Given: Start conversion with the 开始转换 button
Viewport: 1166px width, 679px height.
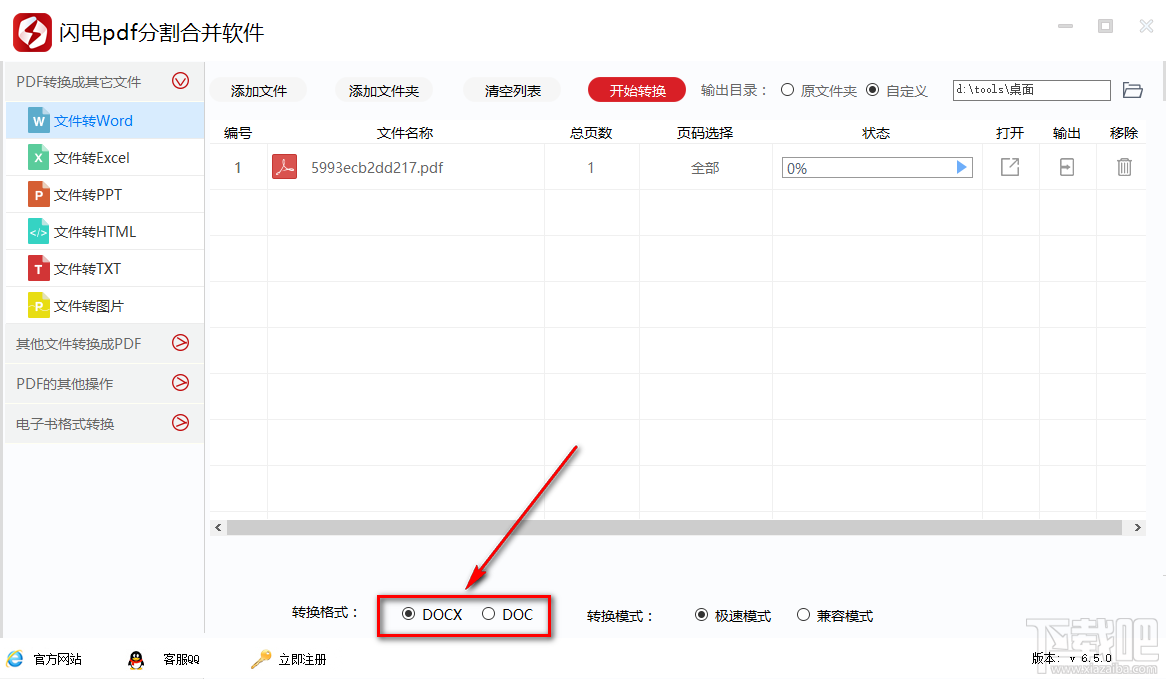Looking at the screenshot, I should (636, 89).
